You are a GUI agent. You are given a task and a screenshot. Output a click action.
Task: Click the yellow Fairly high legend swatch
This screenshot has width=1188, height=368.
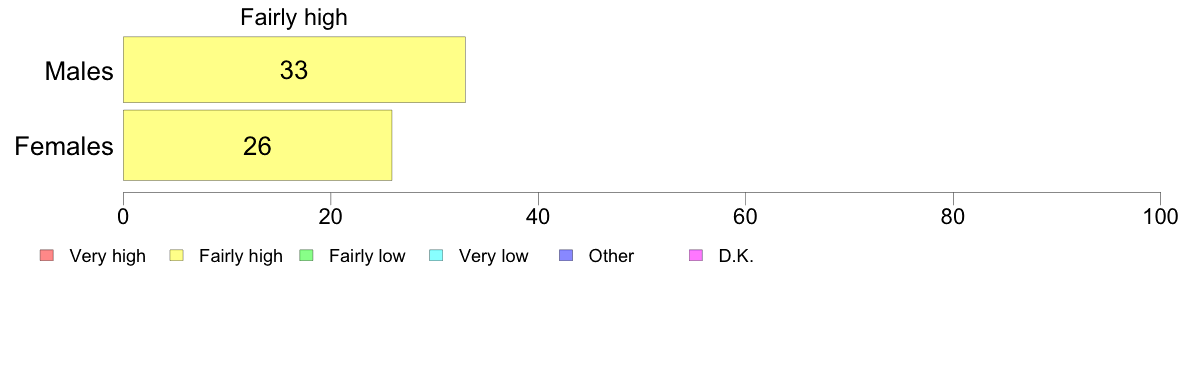tap(175, 256)
